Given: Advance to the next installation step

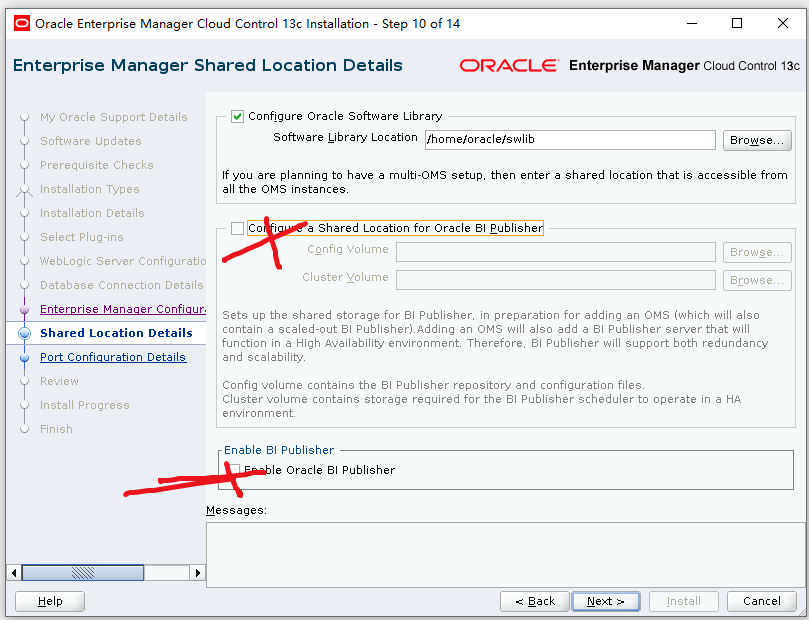Looking at the screenshot, I should pyautogui.click(x=606, y=601).
